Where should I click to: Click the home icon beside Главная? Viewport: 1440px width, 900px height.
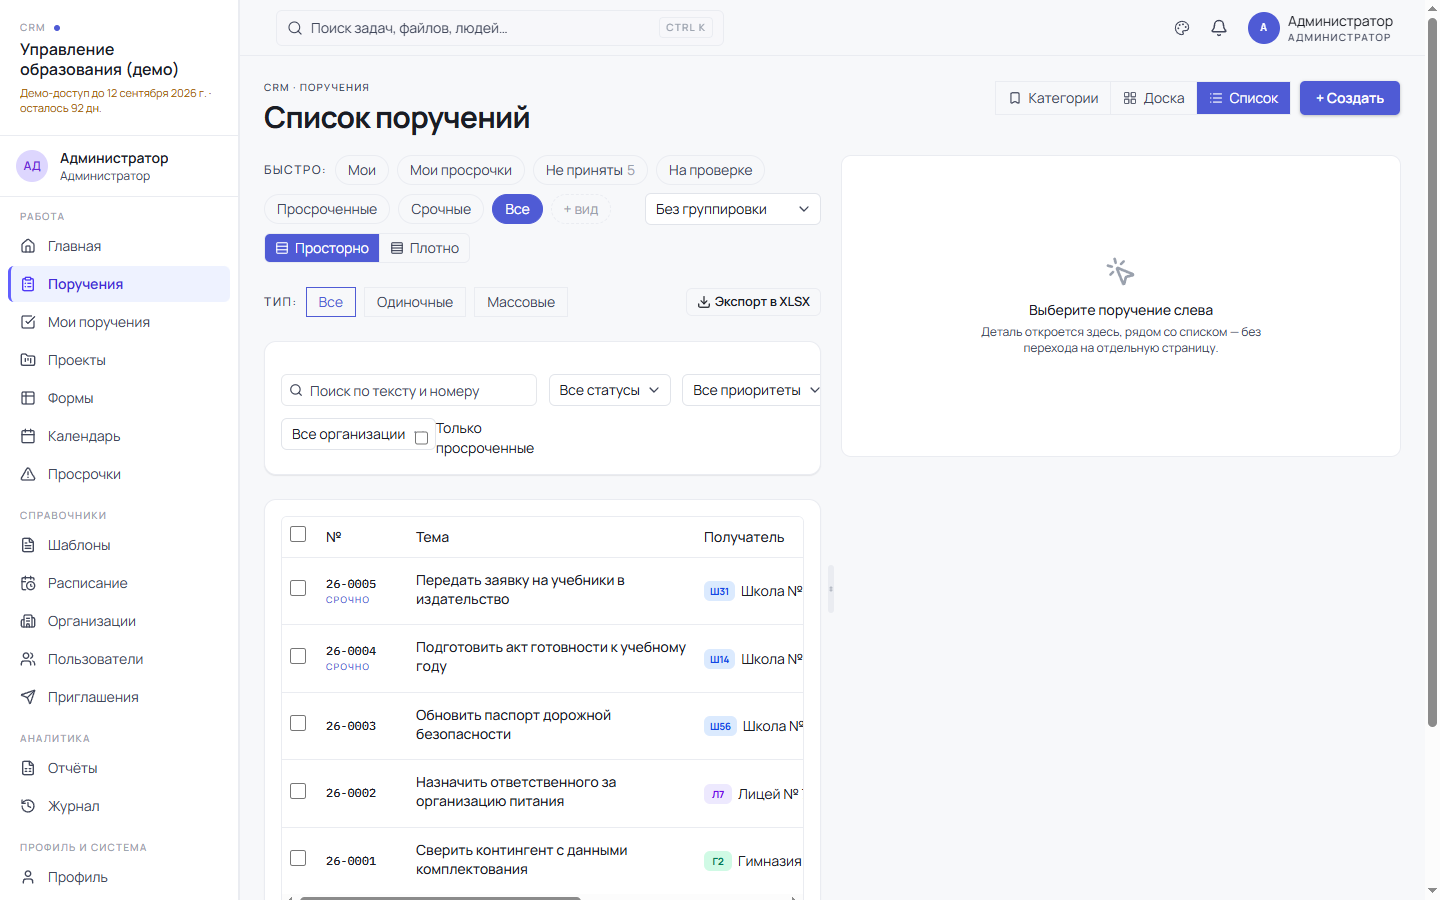[28, 246]
